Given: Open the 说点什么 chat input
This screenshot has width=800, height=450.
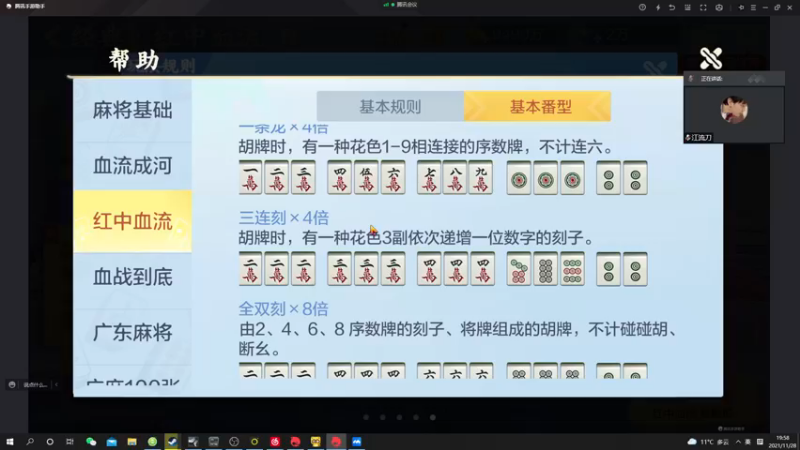Looking at the screenshot, I should pyautogui.click(x=35, y=385).
